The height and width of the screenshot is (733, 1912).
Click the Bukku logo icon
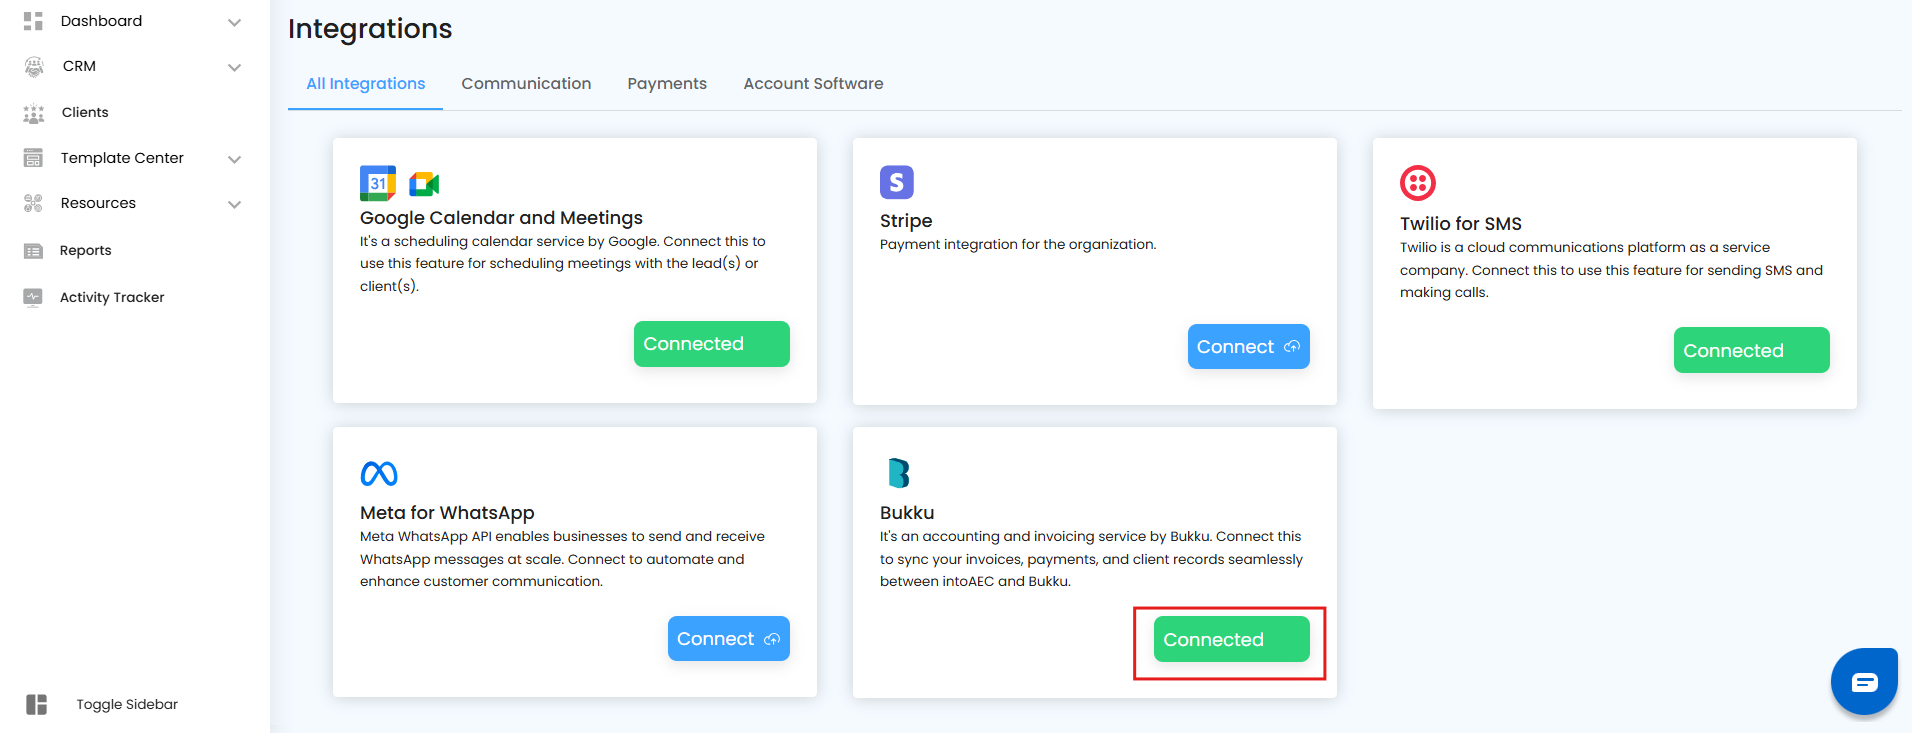898,473
